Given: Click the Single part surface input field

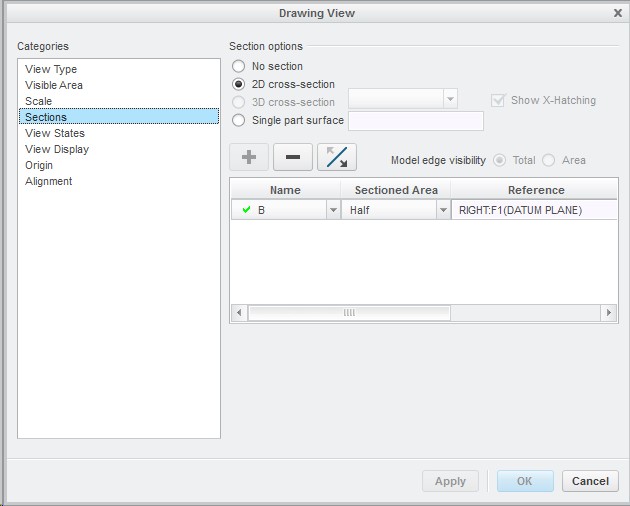Looking at the screenshot, I should (x=416, y=121).
